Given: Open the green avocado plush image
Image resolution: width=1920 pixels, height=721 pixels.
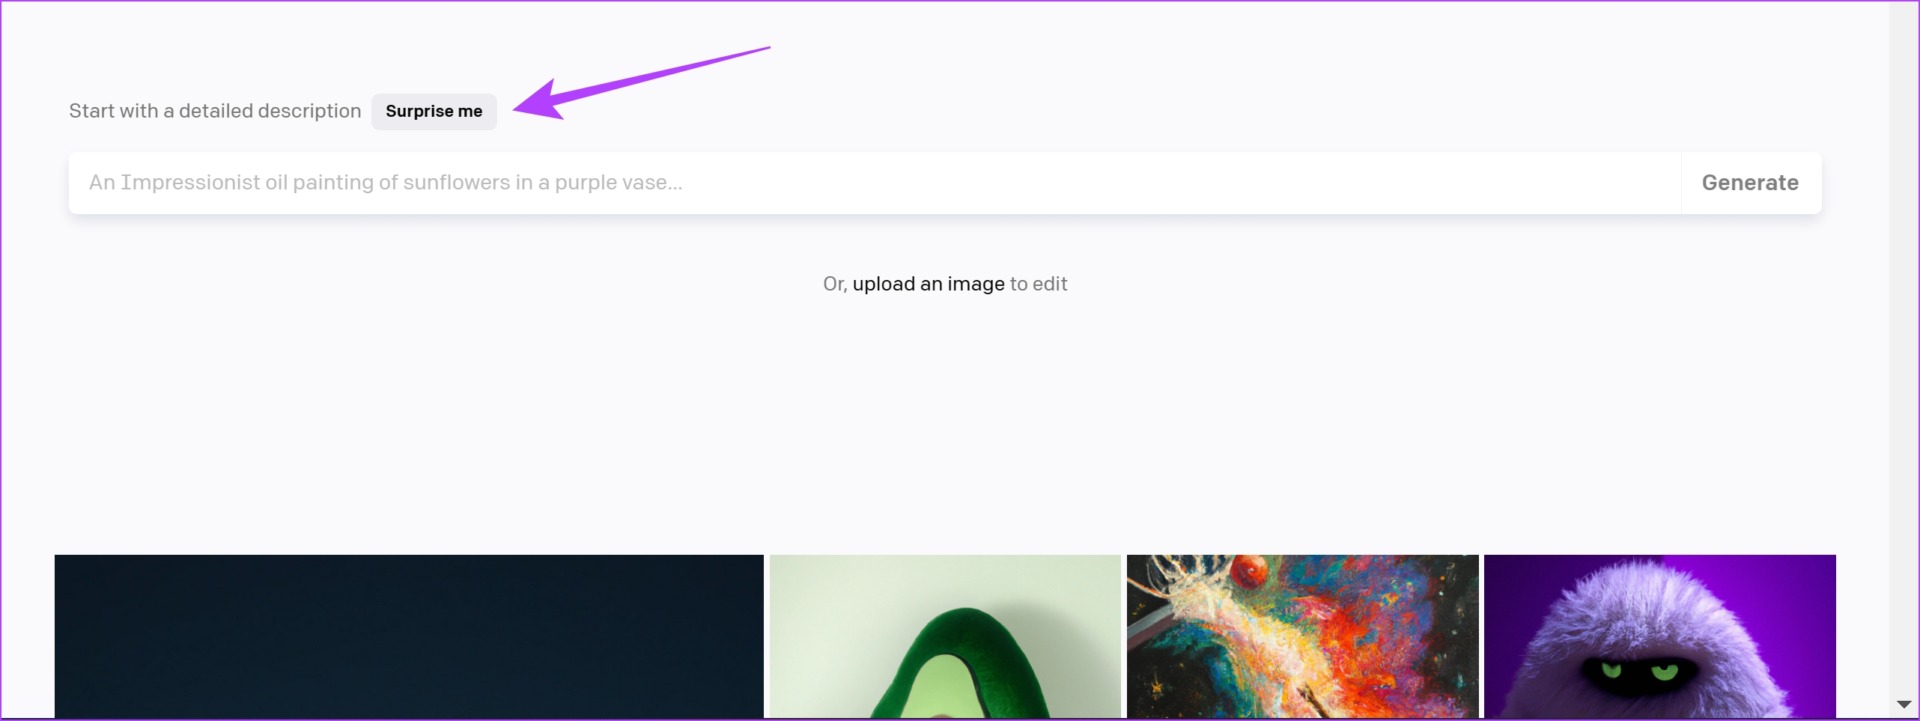Looking at the screenshot, I should (945, 637).
